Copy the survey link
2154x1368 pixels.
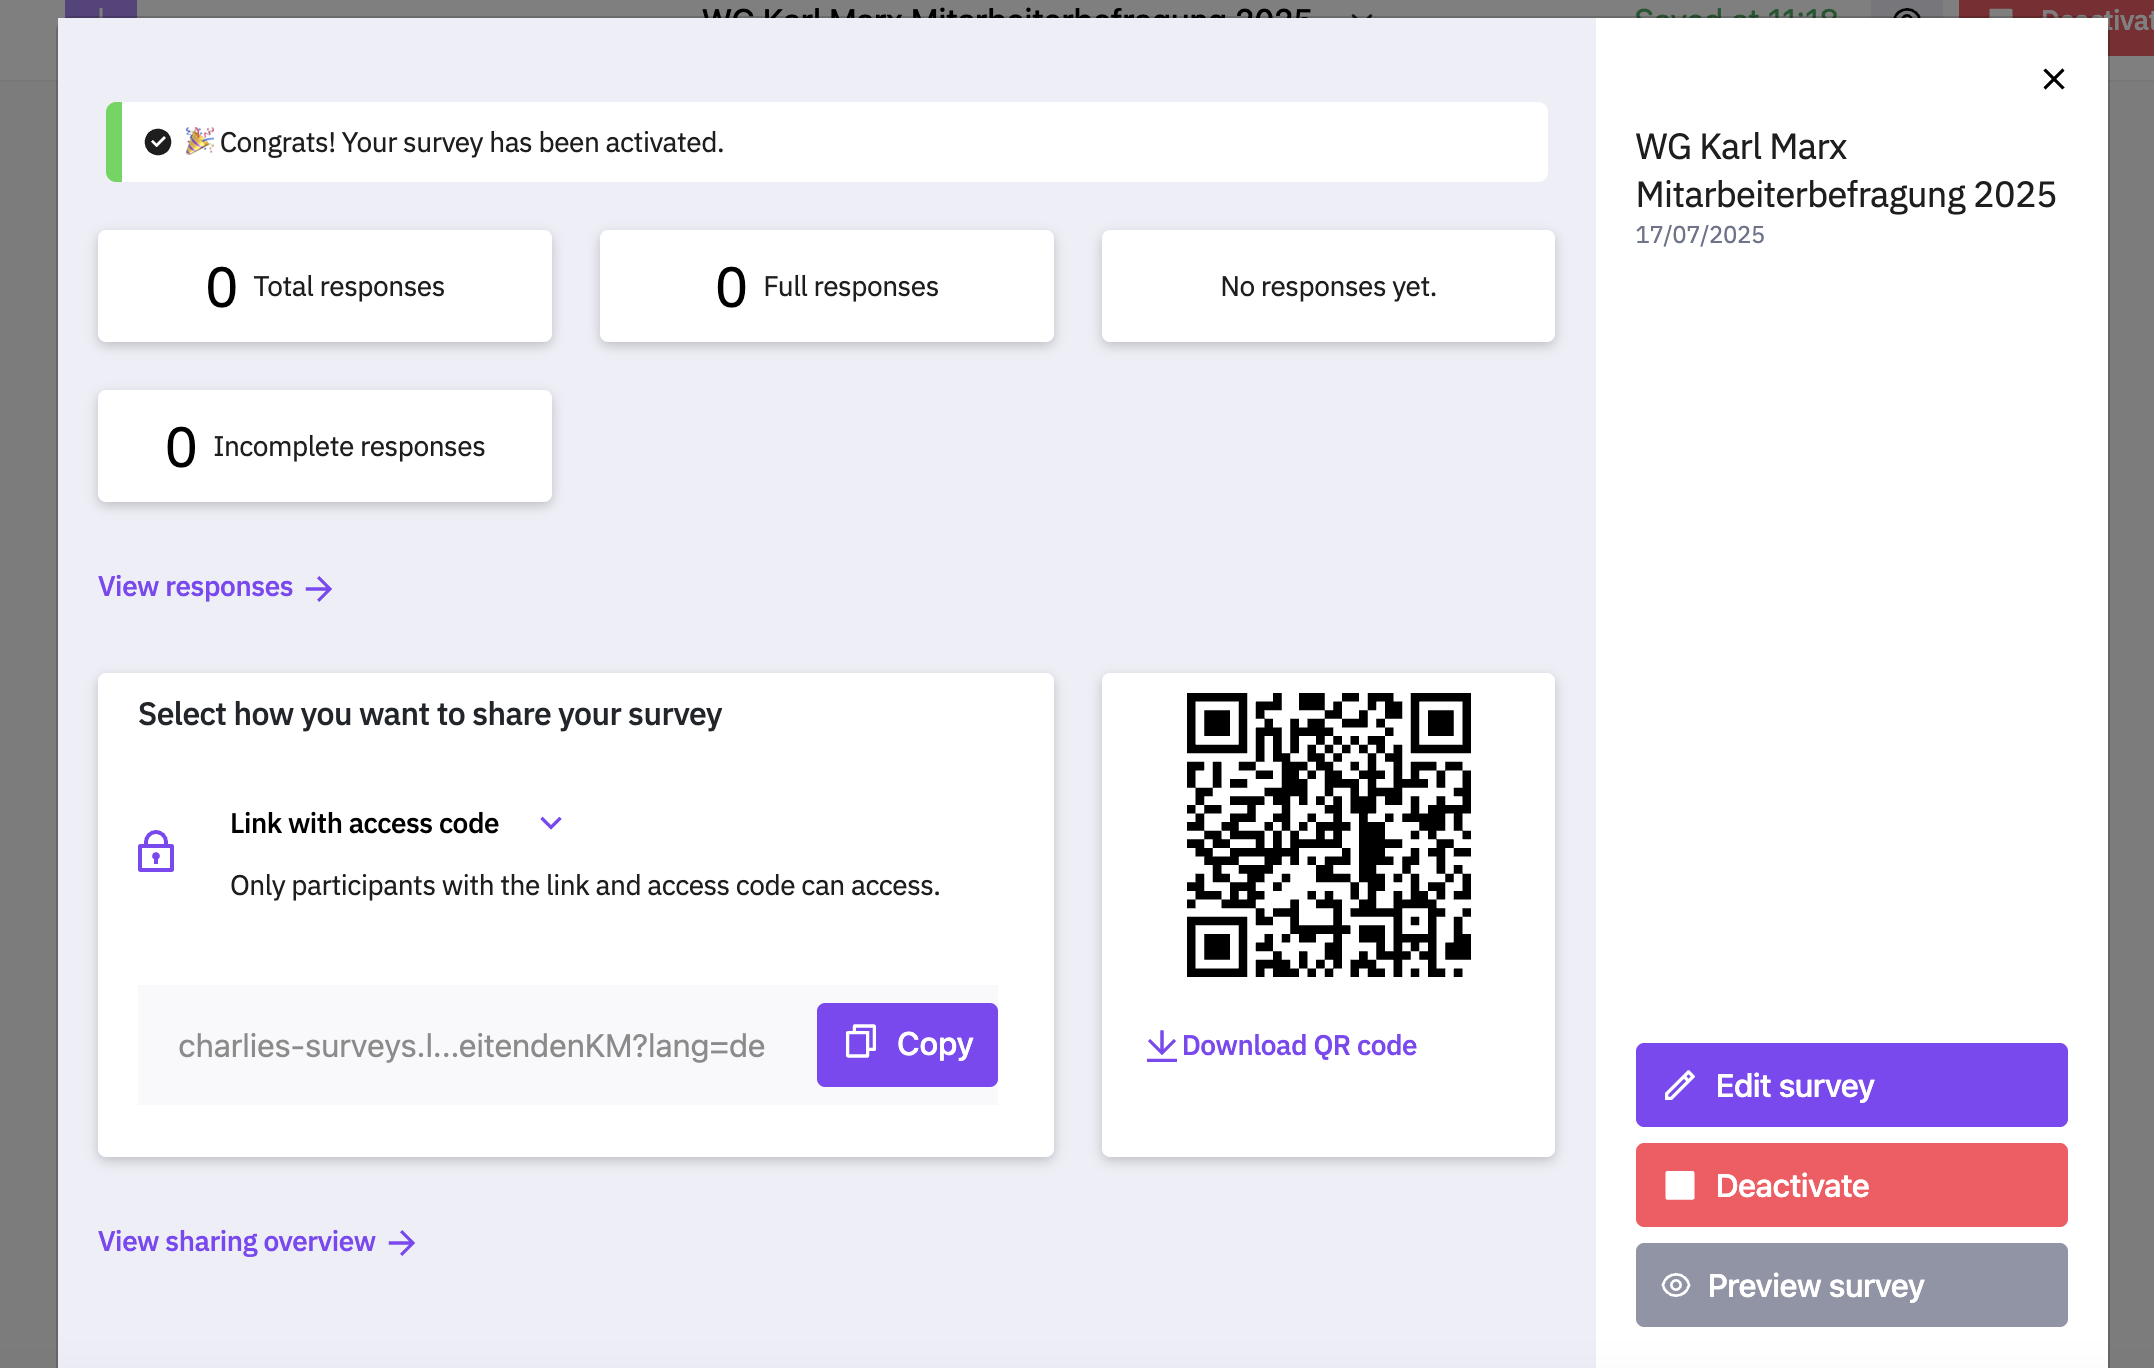[x=907, y=1044]
